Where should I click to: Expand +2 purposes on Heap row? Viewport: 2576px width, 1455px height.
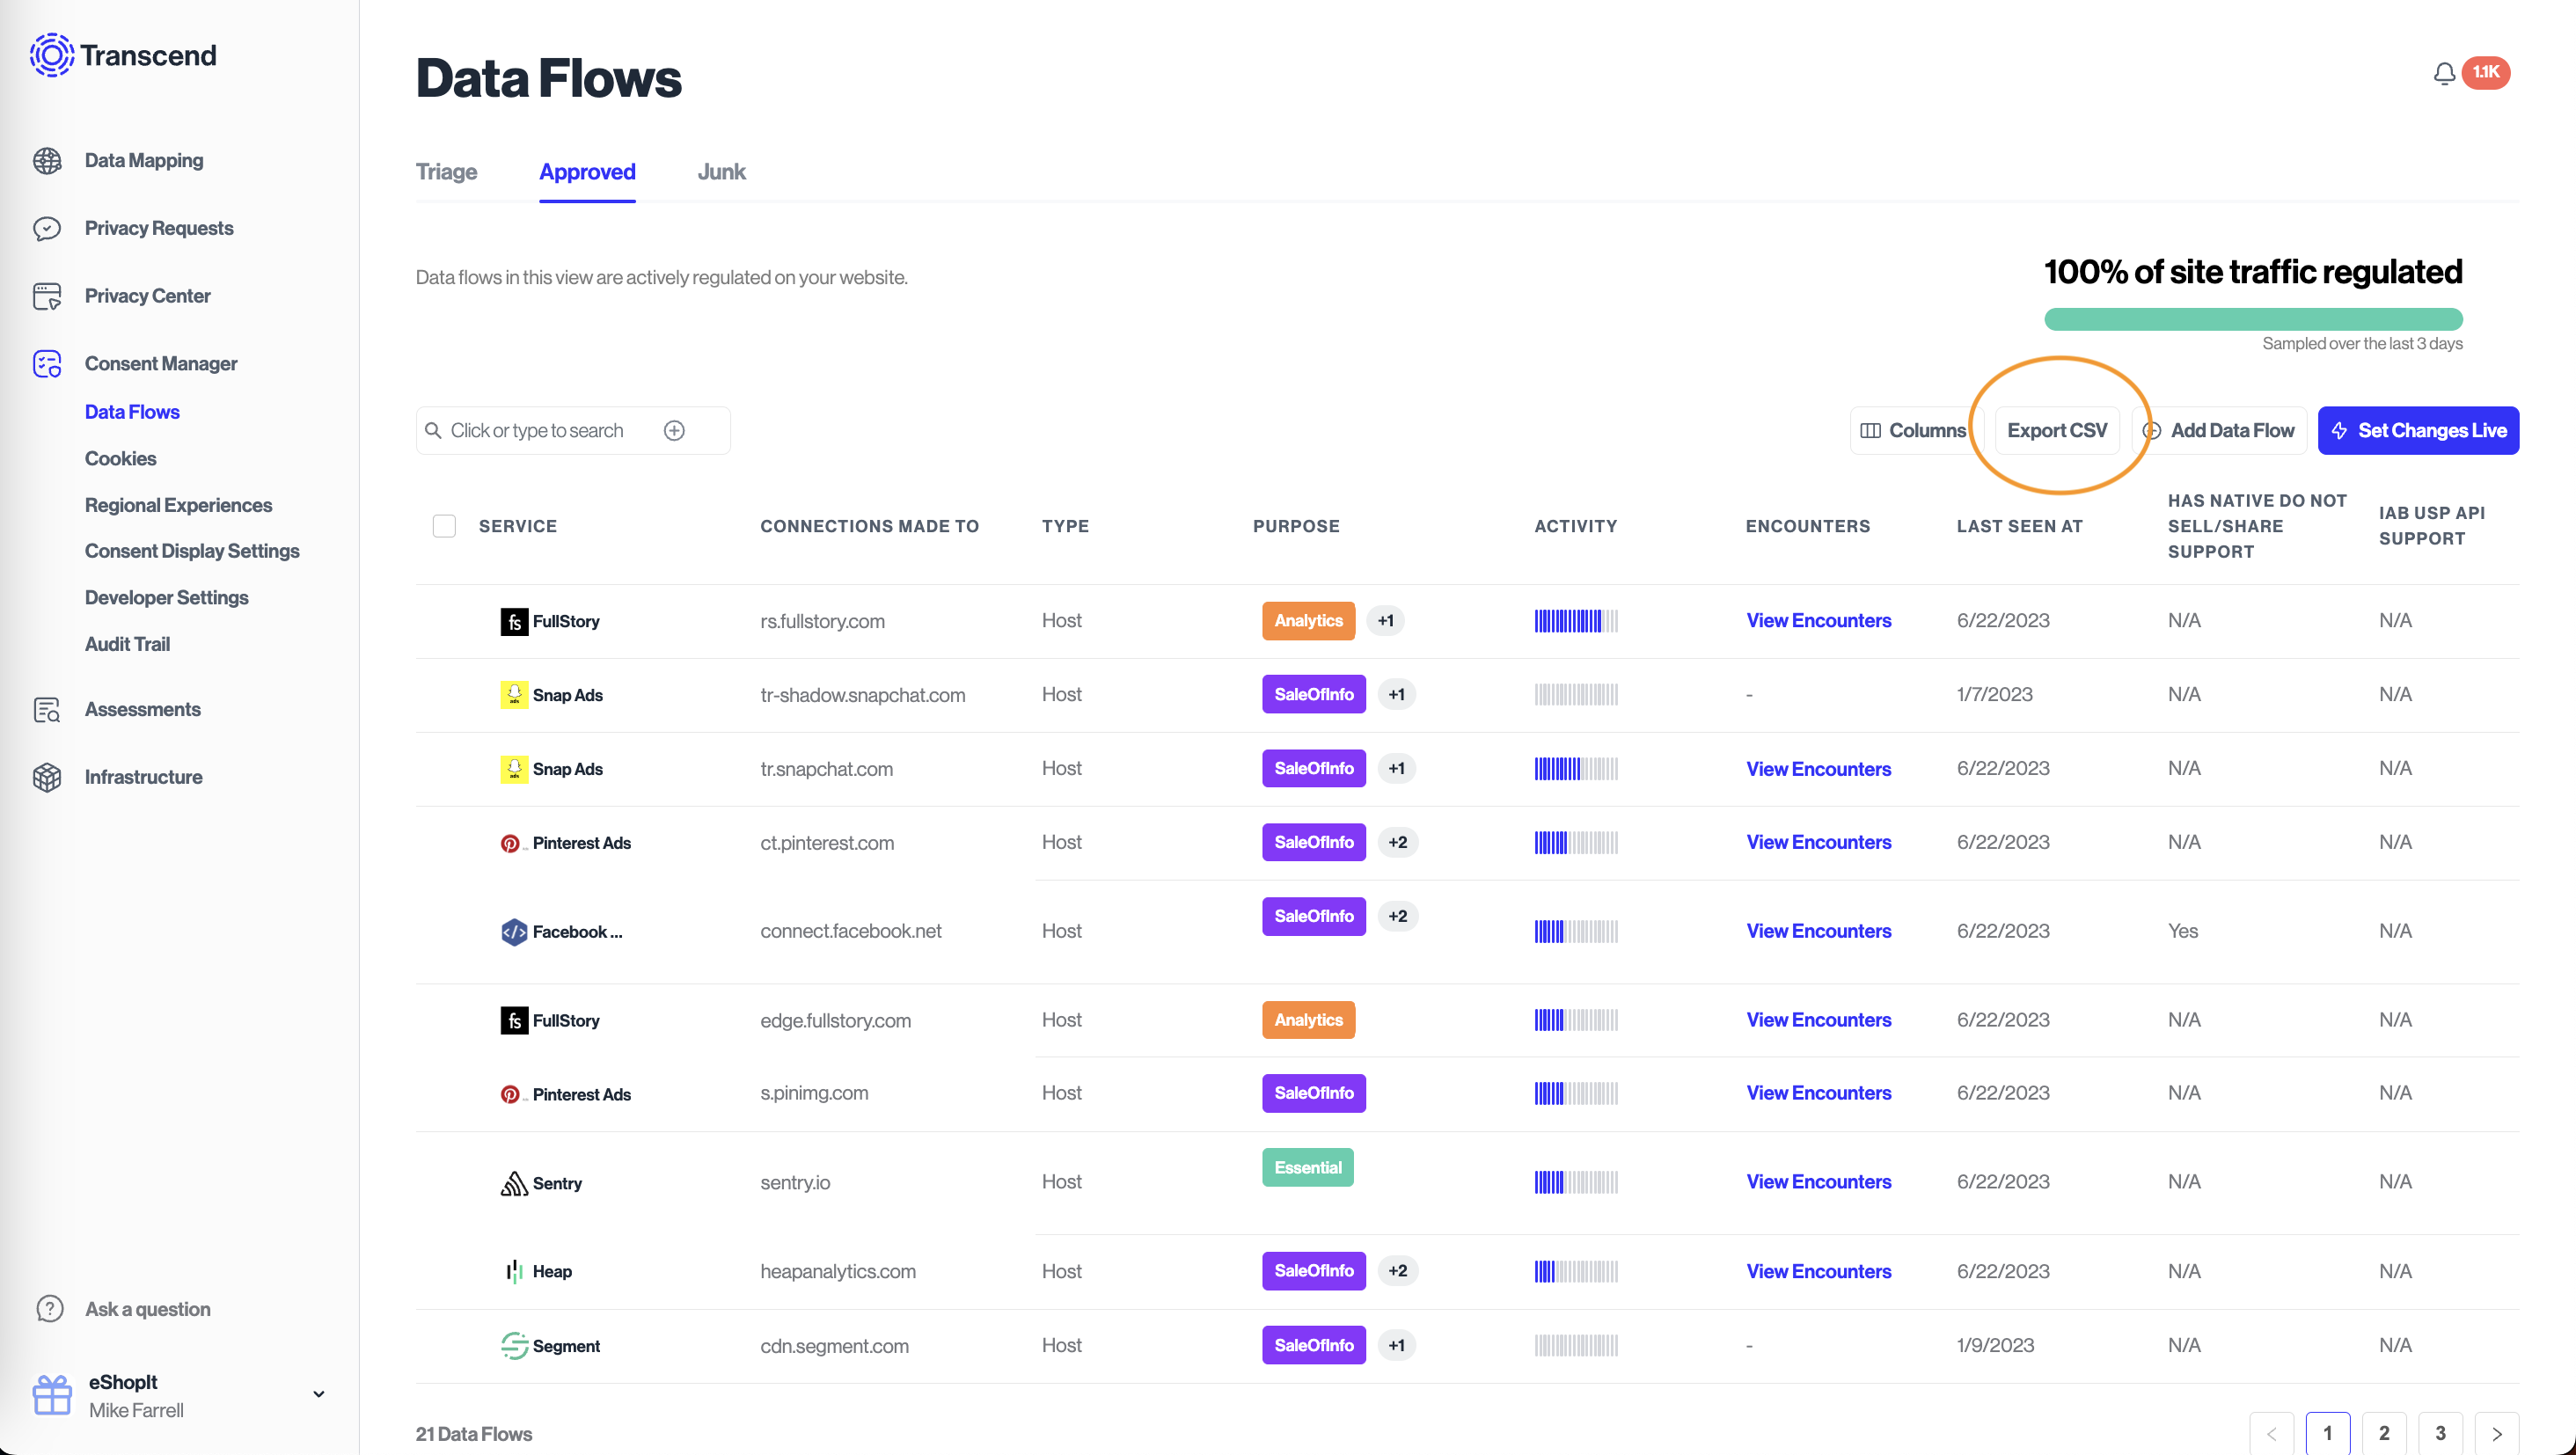(1397, 1271)
